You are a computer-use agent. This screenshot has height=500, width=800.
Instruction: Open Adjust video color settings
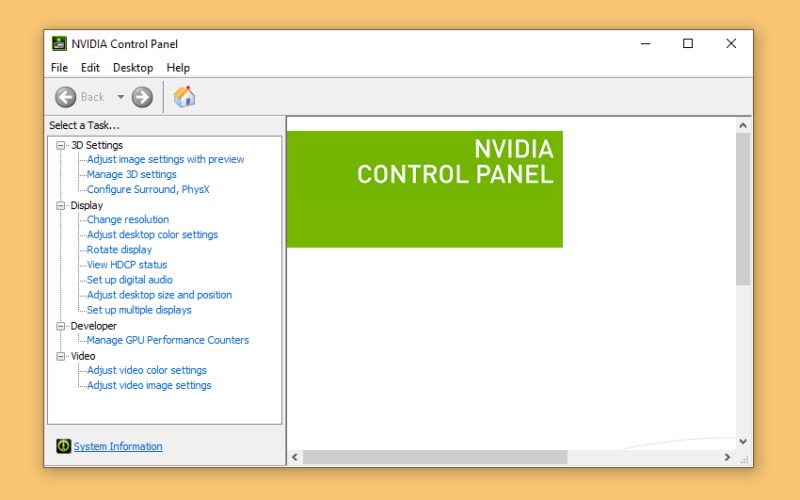pyautogui.click(x=146, y=370)
